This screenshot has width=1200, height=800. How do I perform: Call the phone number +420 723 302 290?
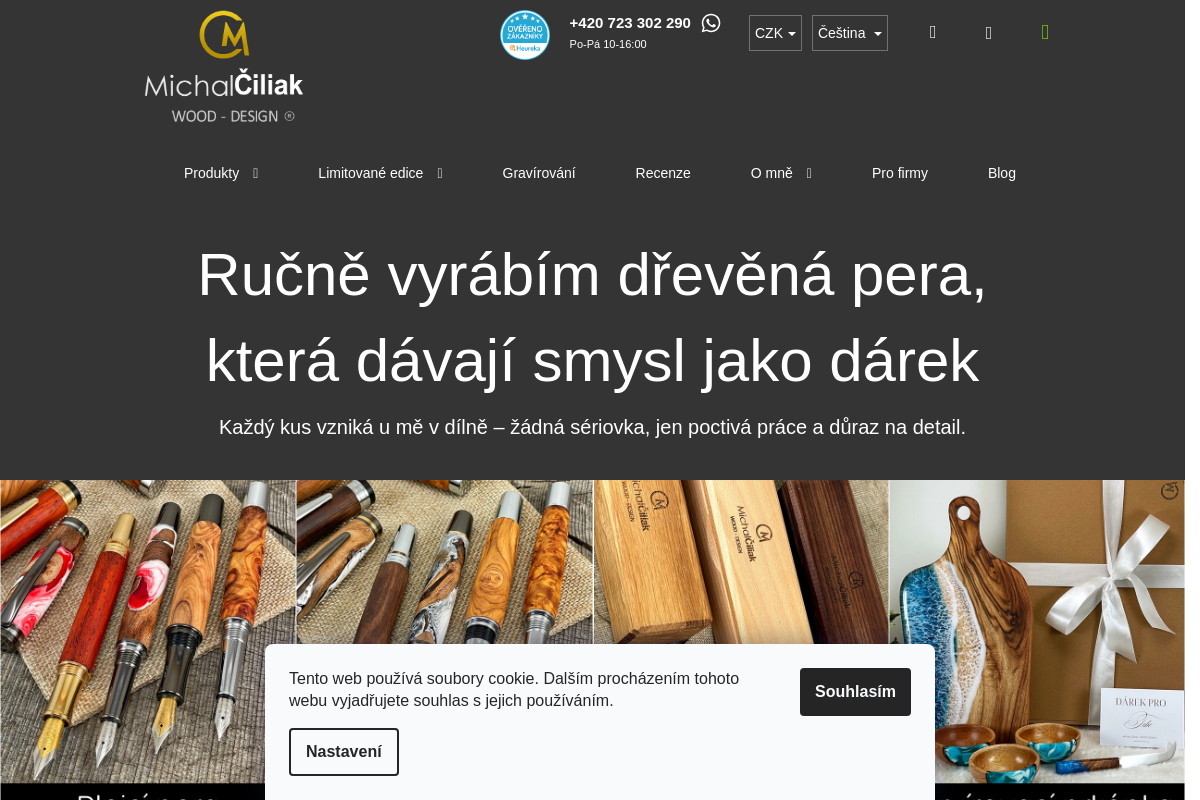coord(630,23)
